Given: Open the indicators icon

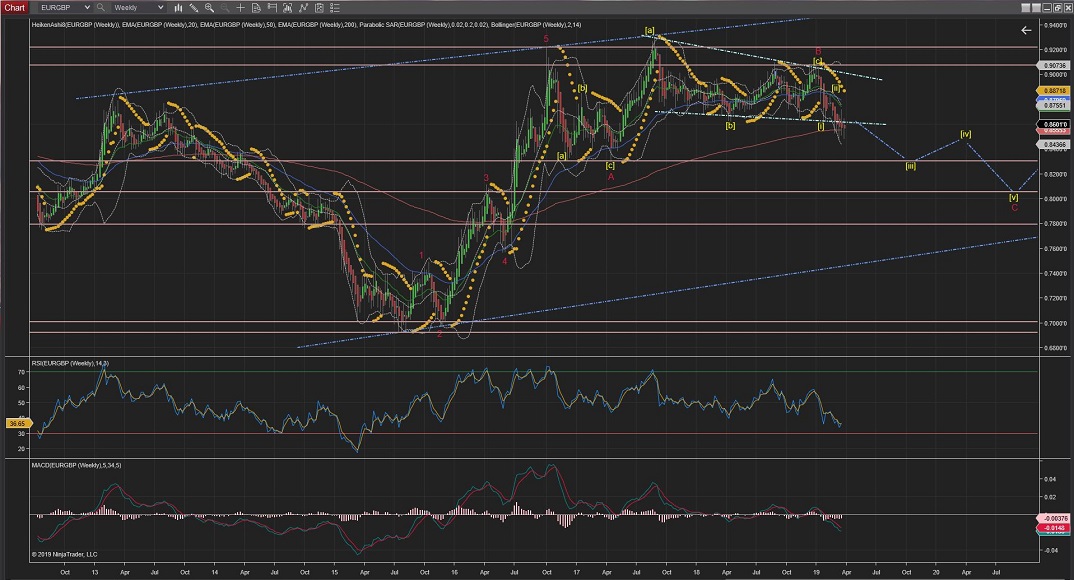Looking at the screenshot, I should (303, 8).
